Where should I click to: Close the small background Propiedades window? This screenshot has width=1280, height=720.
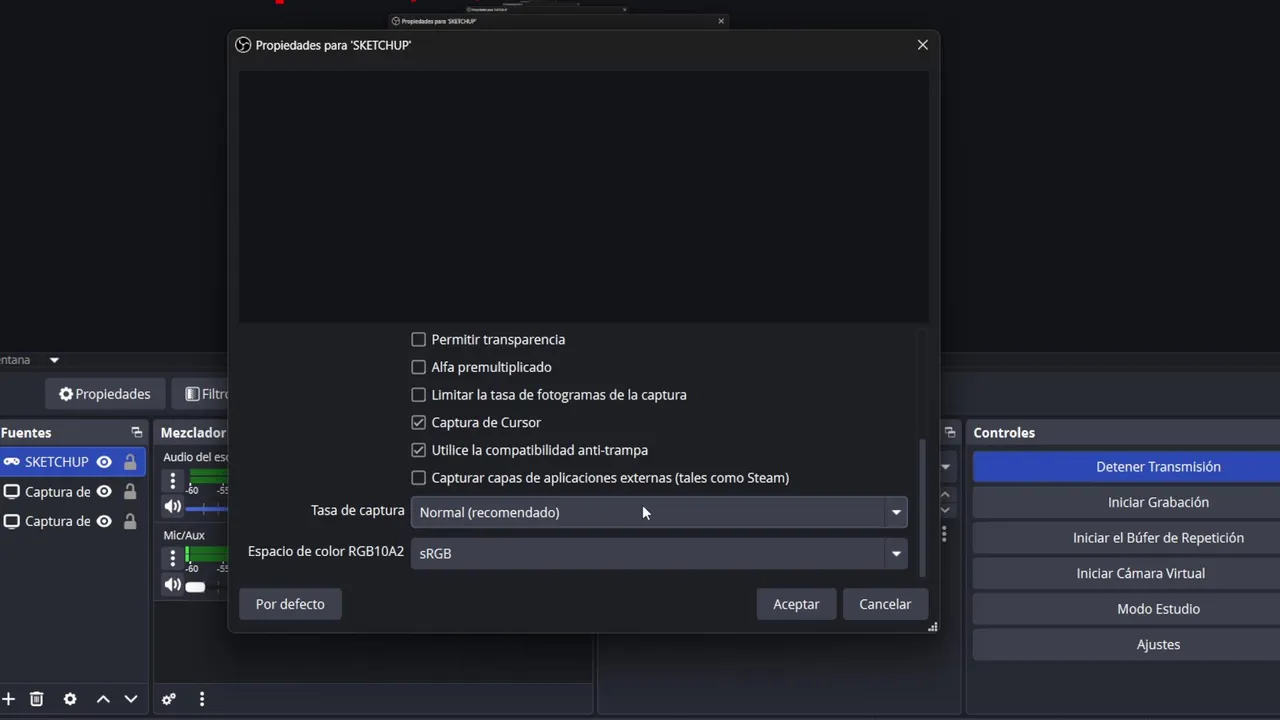click(721, 21)
